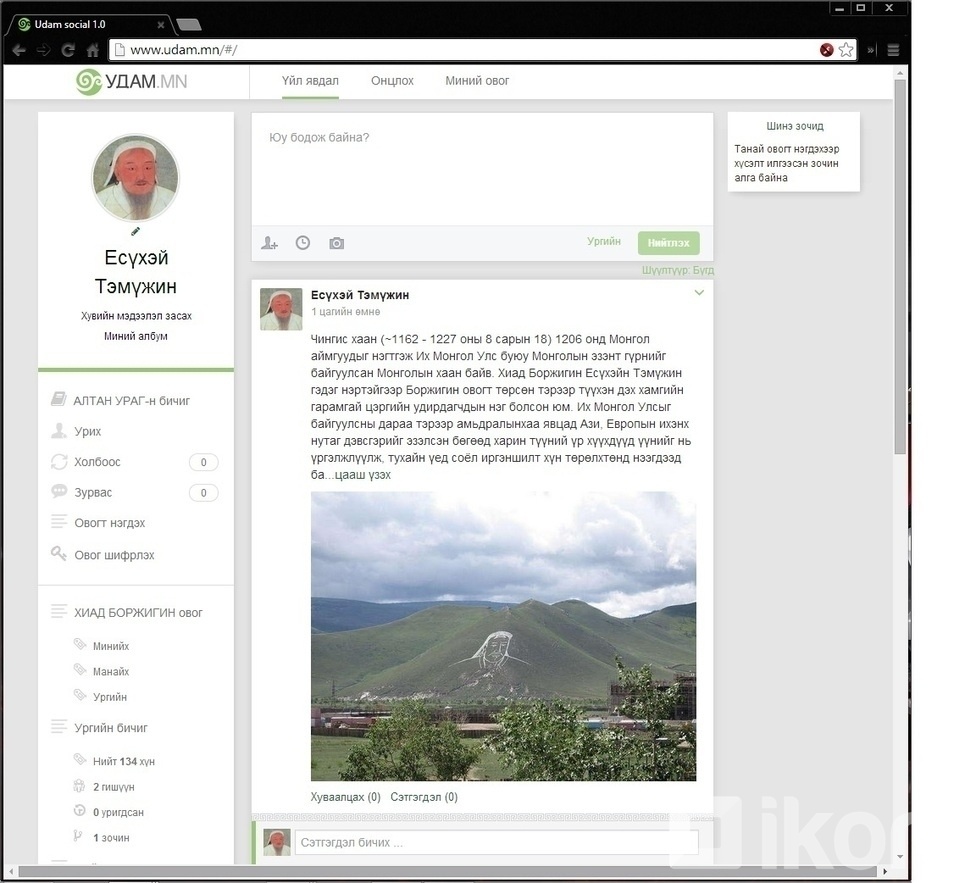This screenshot has height=883, width=976.
Task: Click the Хуваалцах (0) share link
Action: pos(345,797)
